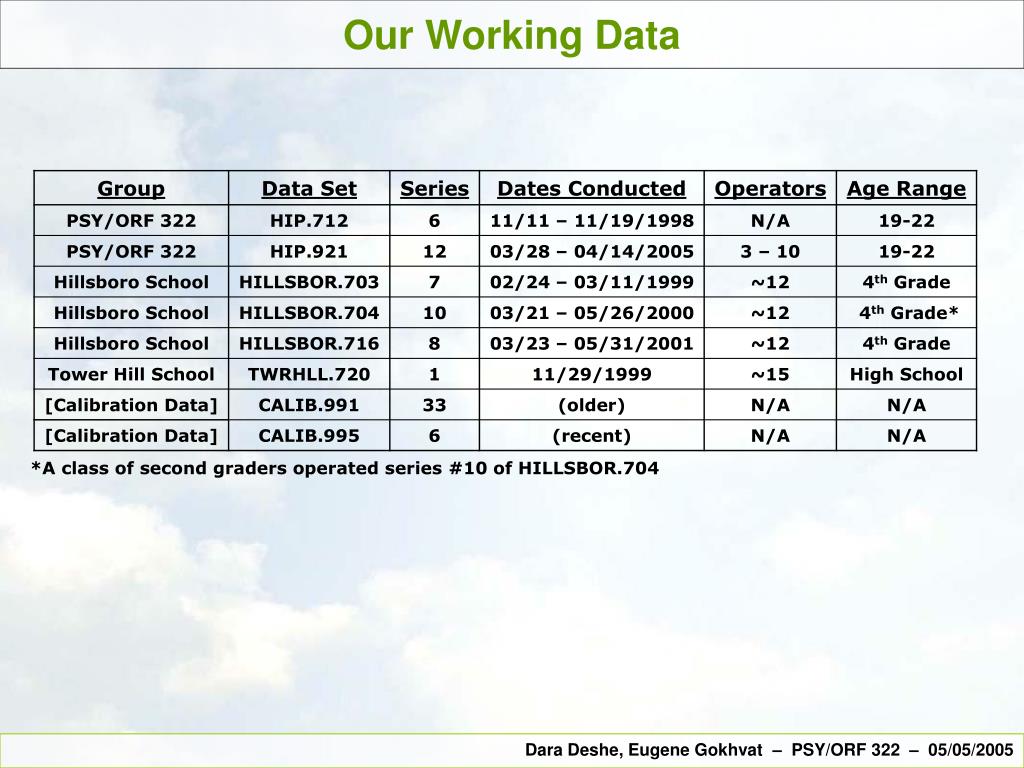Select [Calibration Data] cell in CALIB.995 row
The height and width of the screenshot is (768, 1024).
131,436
